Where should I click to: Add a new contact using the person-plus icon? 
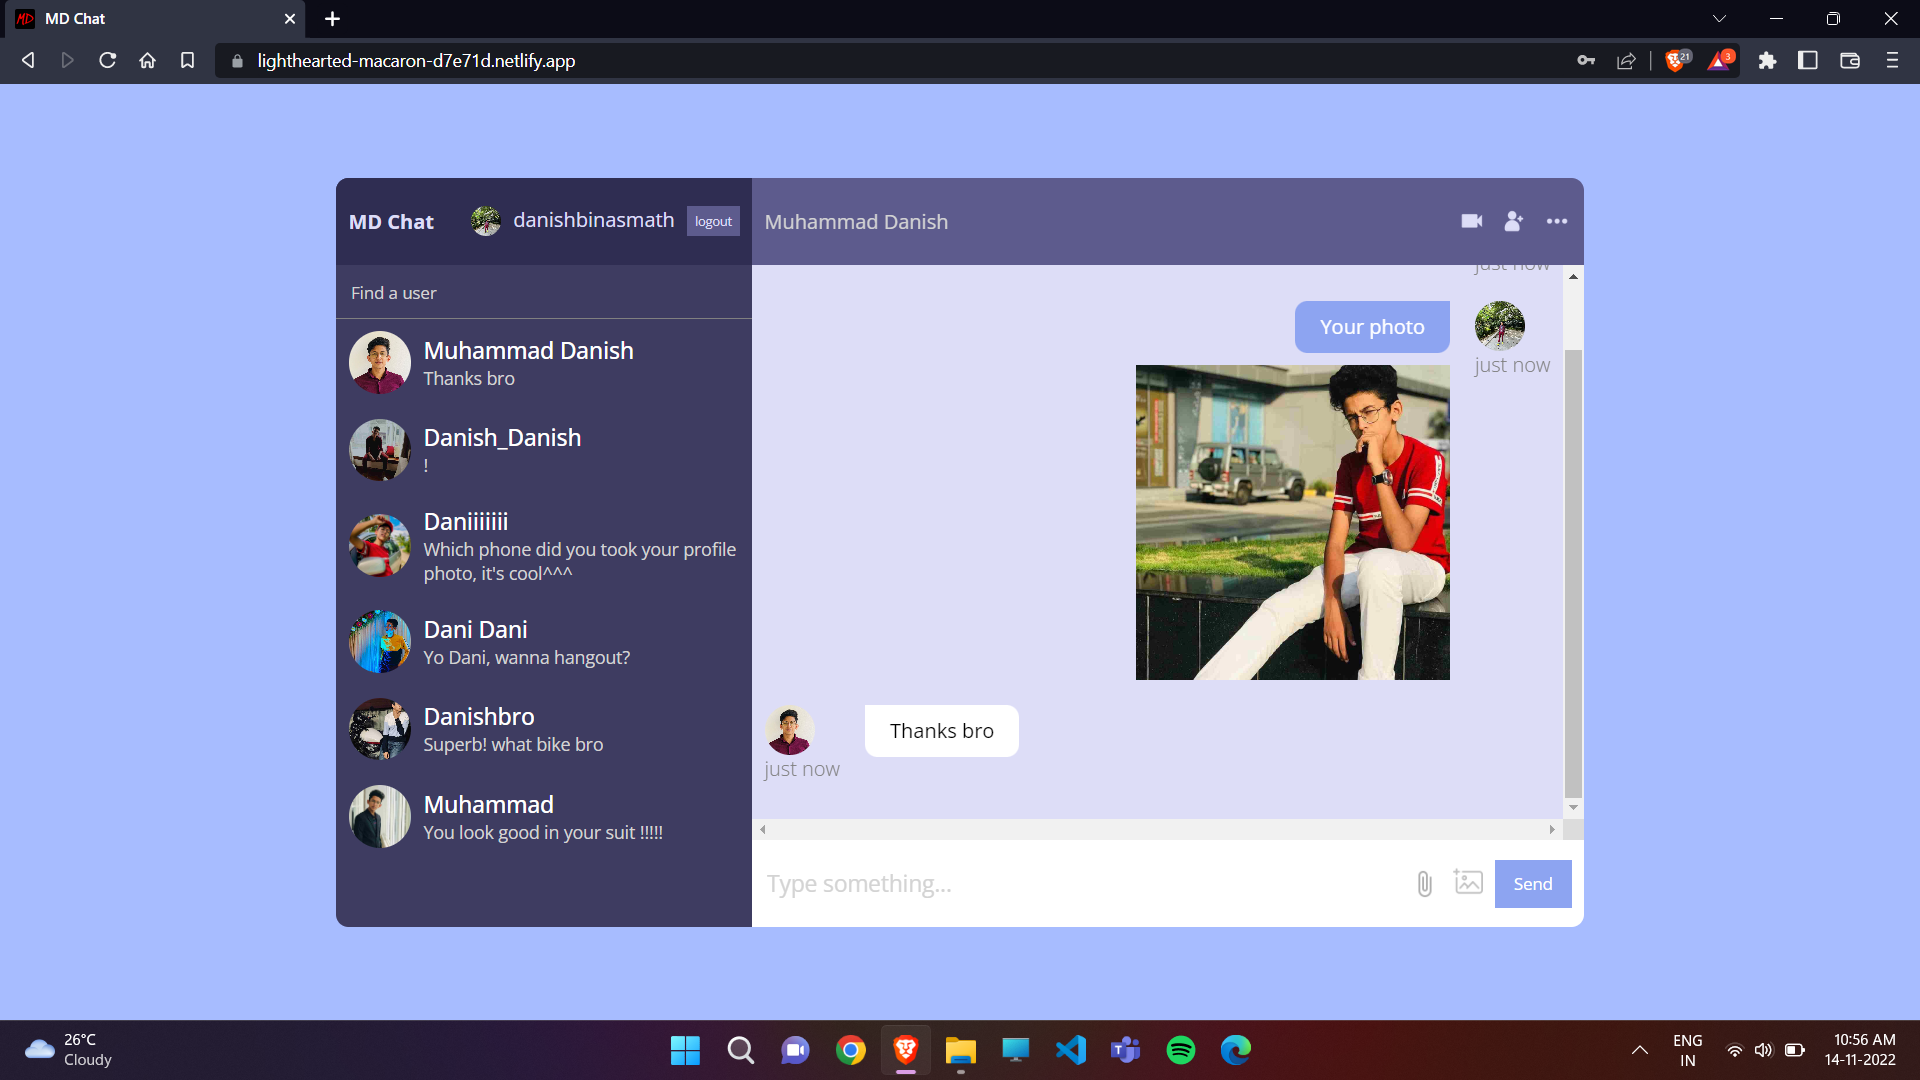tap(1513, 221)
